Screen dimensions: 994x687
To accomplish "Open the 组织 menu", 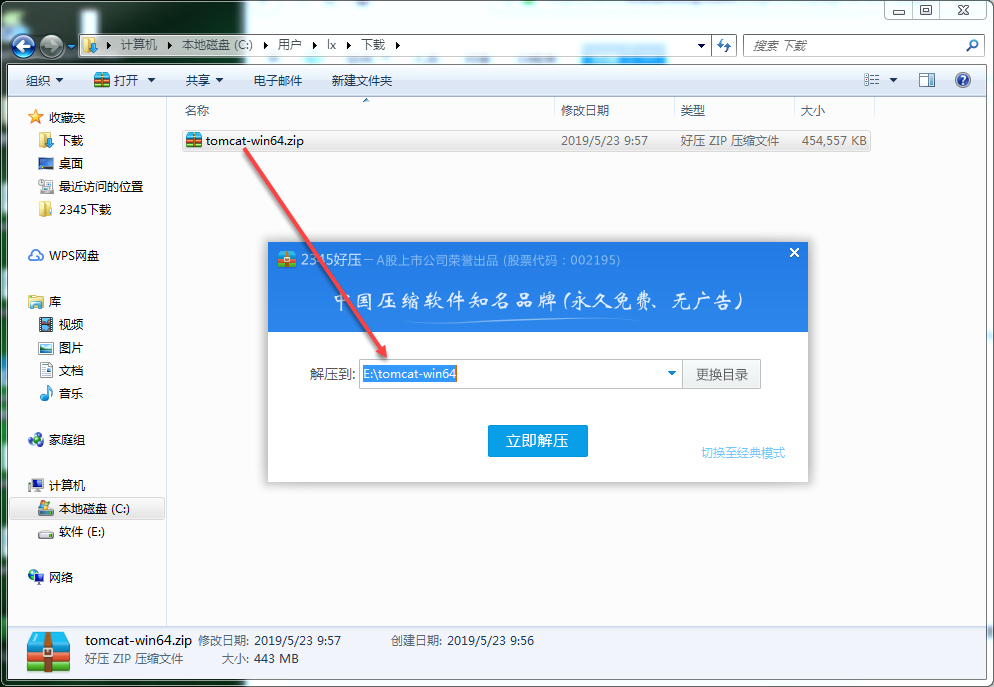I will 44,80.
